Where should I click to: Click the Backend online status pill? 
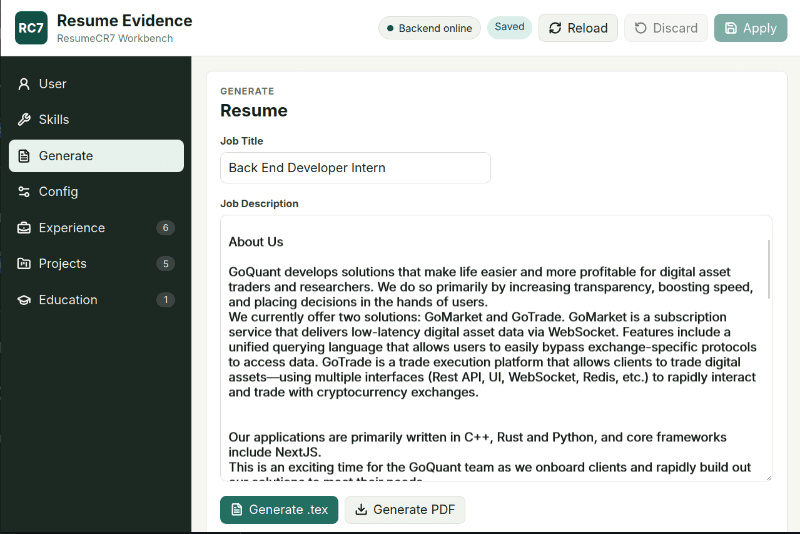click(430, 28)
